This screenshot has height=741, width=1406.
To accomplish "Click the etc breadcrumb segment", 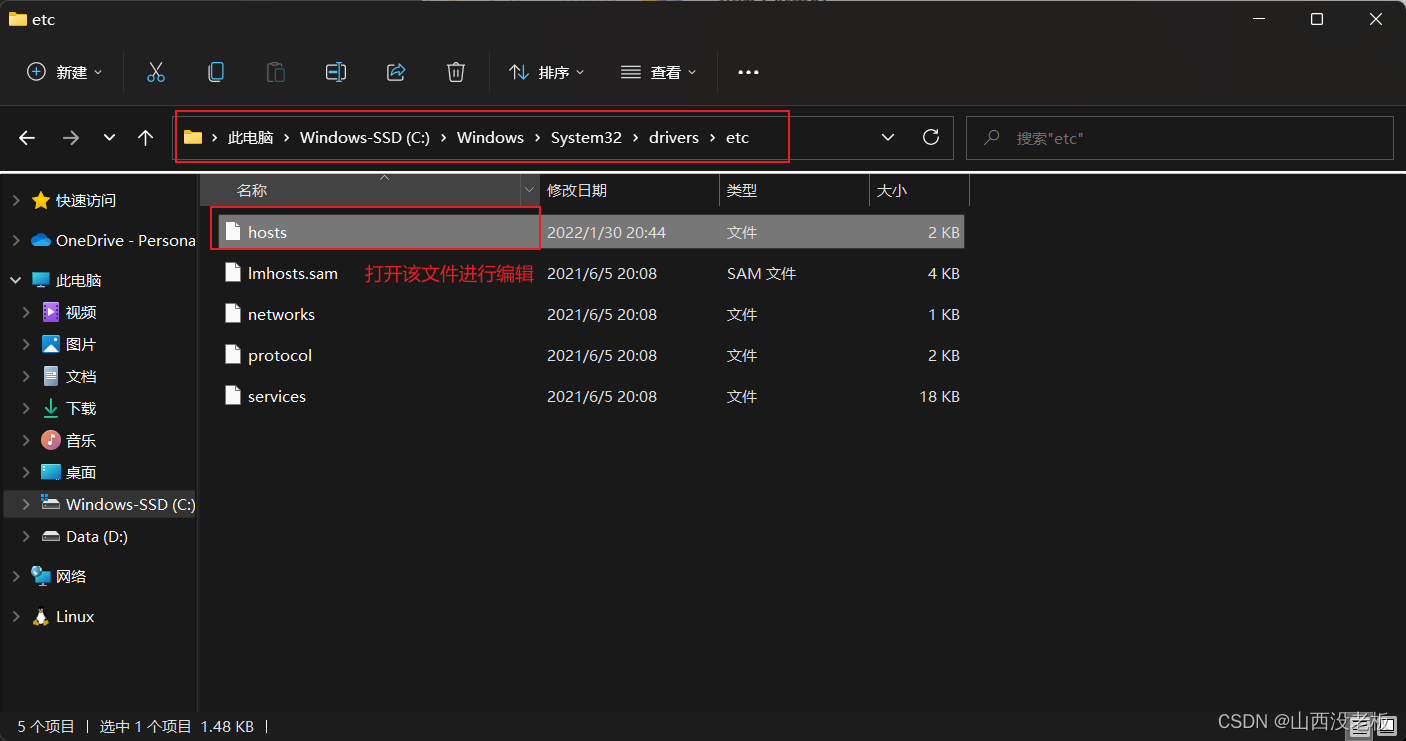I will pyautogui.click(x=737, y=138).
